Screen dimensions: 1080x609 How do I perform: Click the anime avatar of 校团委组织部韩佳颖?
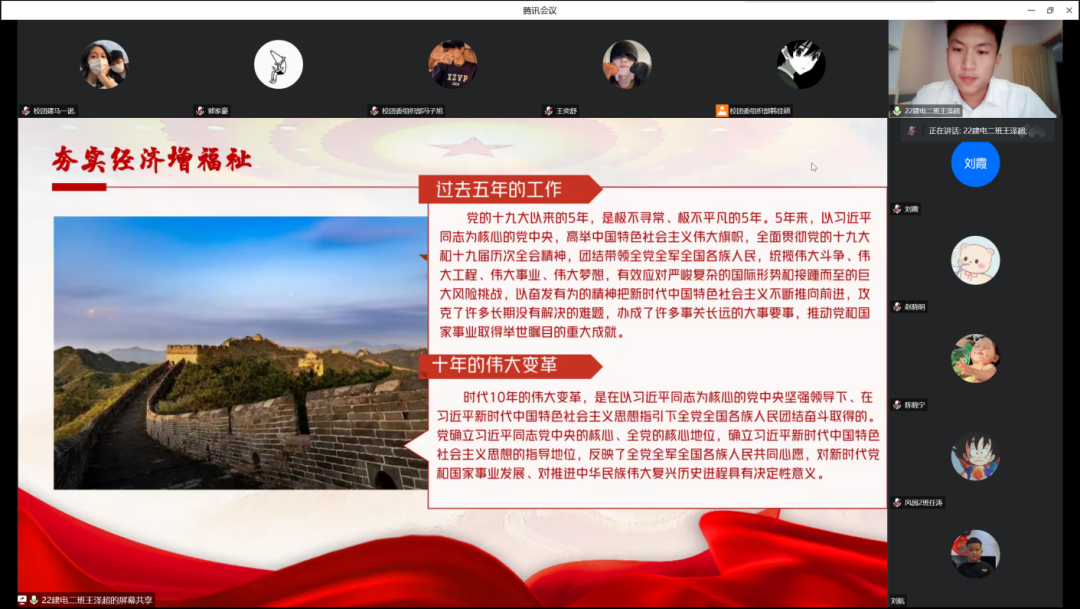pos(800,65)
